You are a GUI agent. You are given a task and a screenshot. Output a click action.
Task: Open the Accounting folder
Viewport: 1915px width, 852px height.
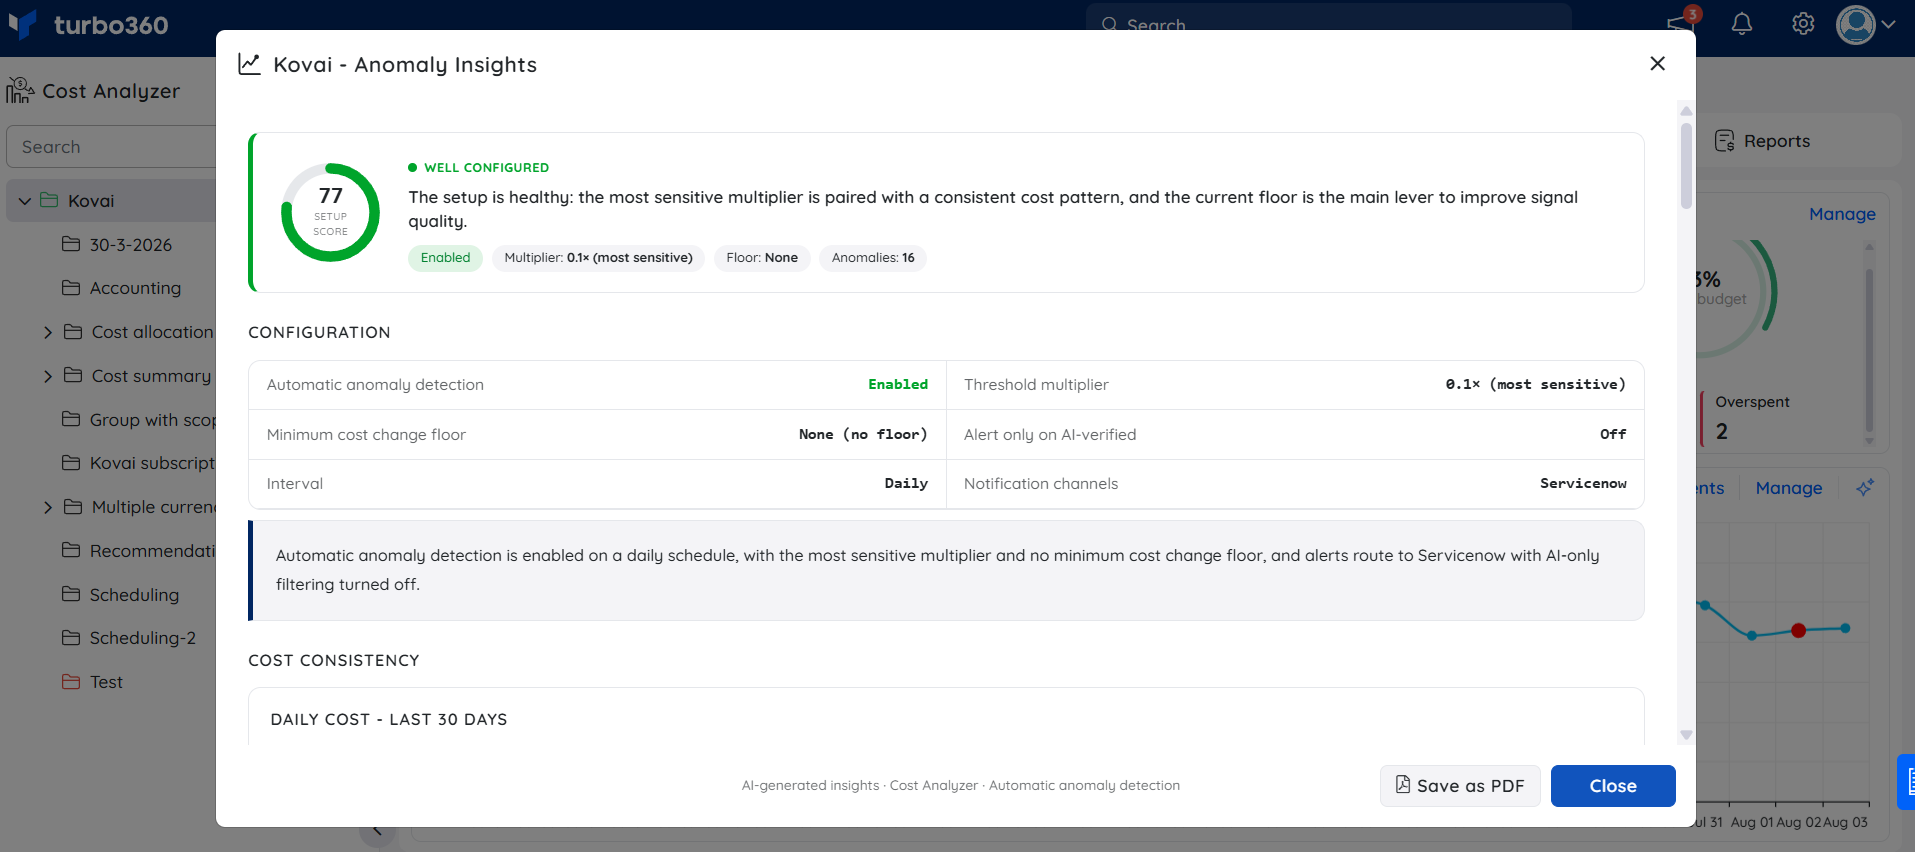pos(135,288)
